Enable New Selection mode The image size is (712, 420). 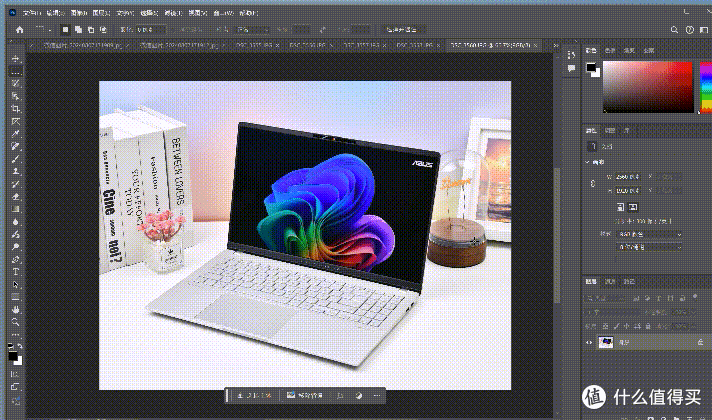click(65, 30)
